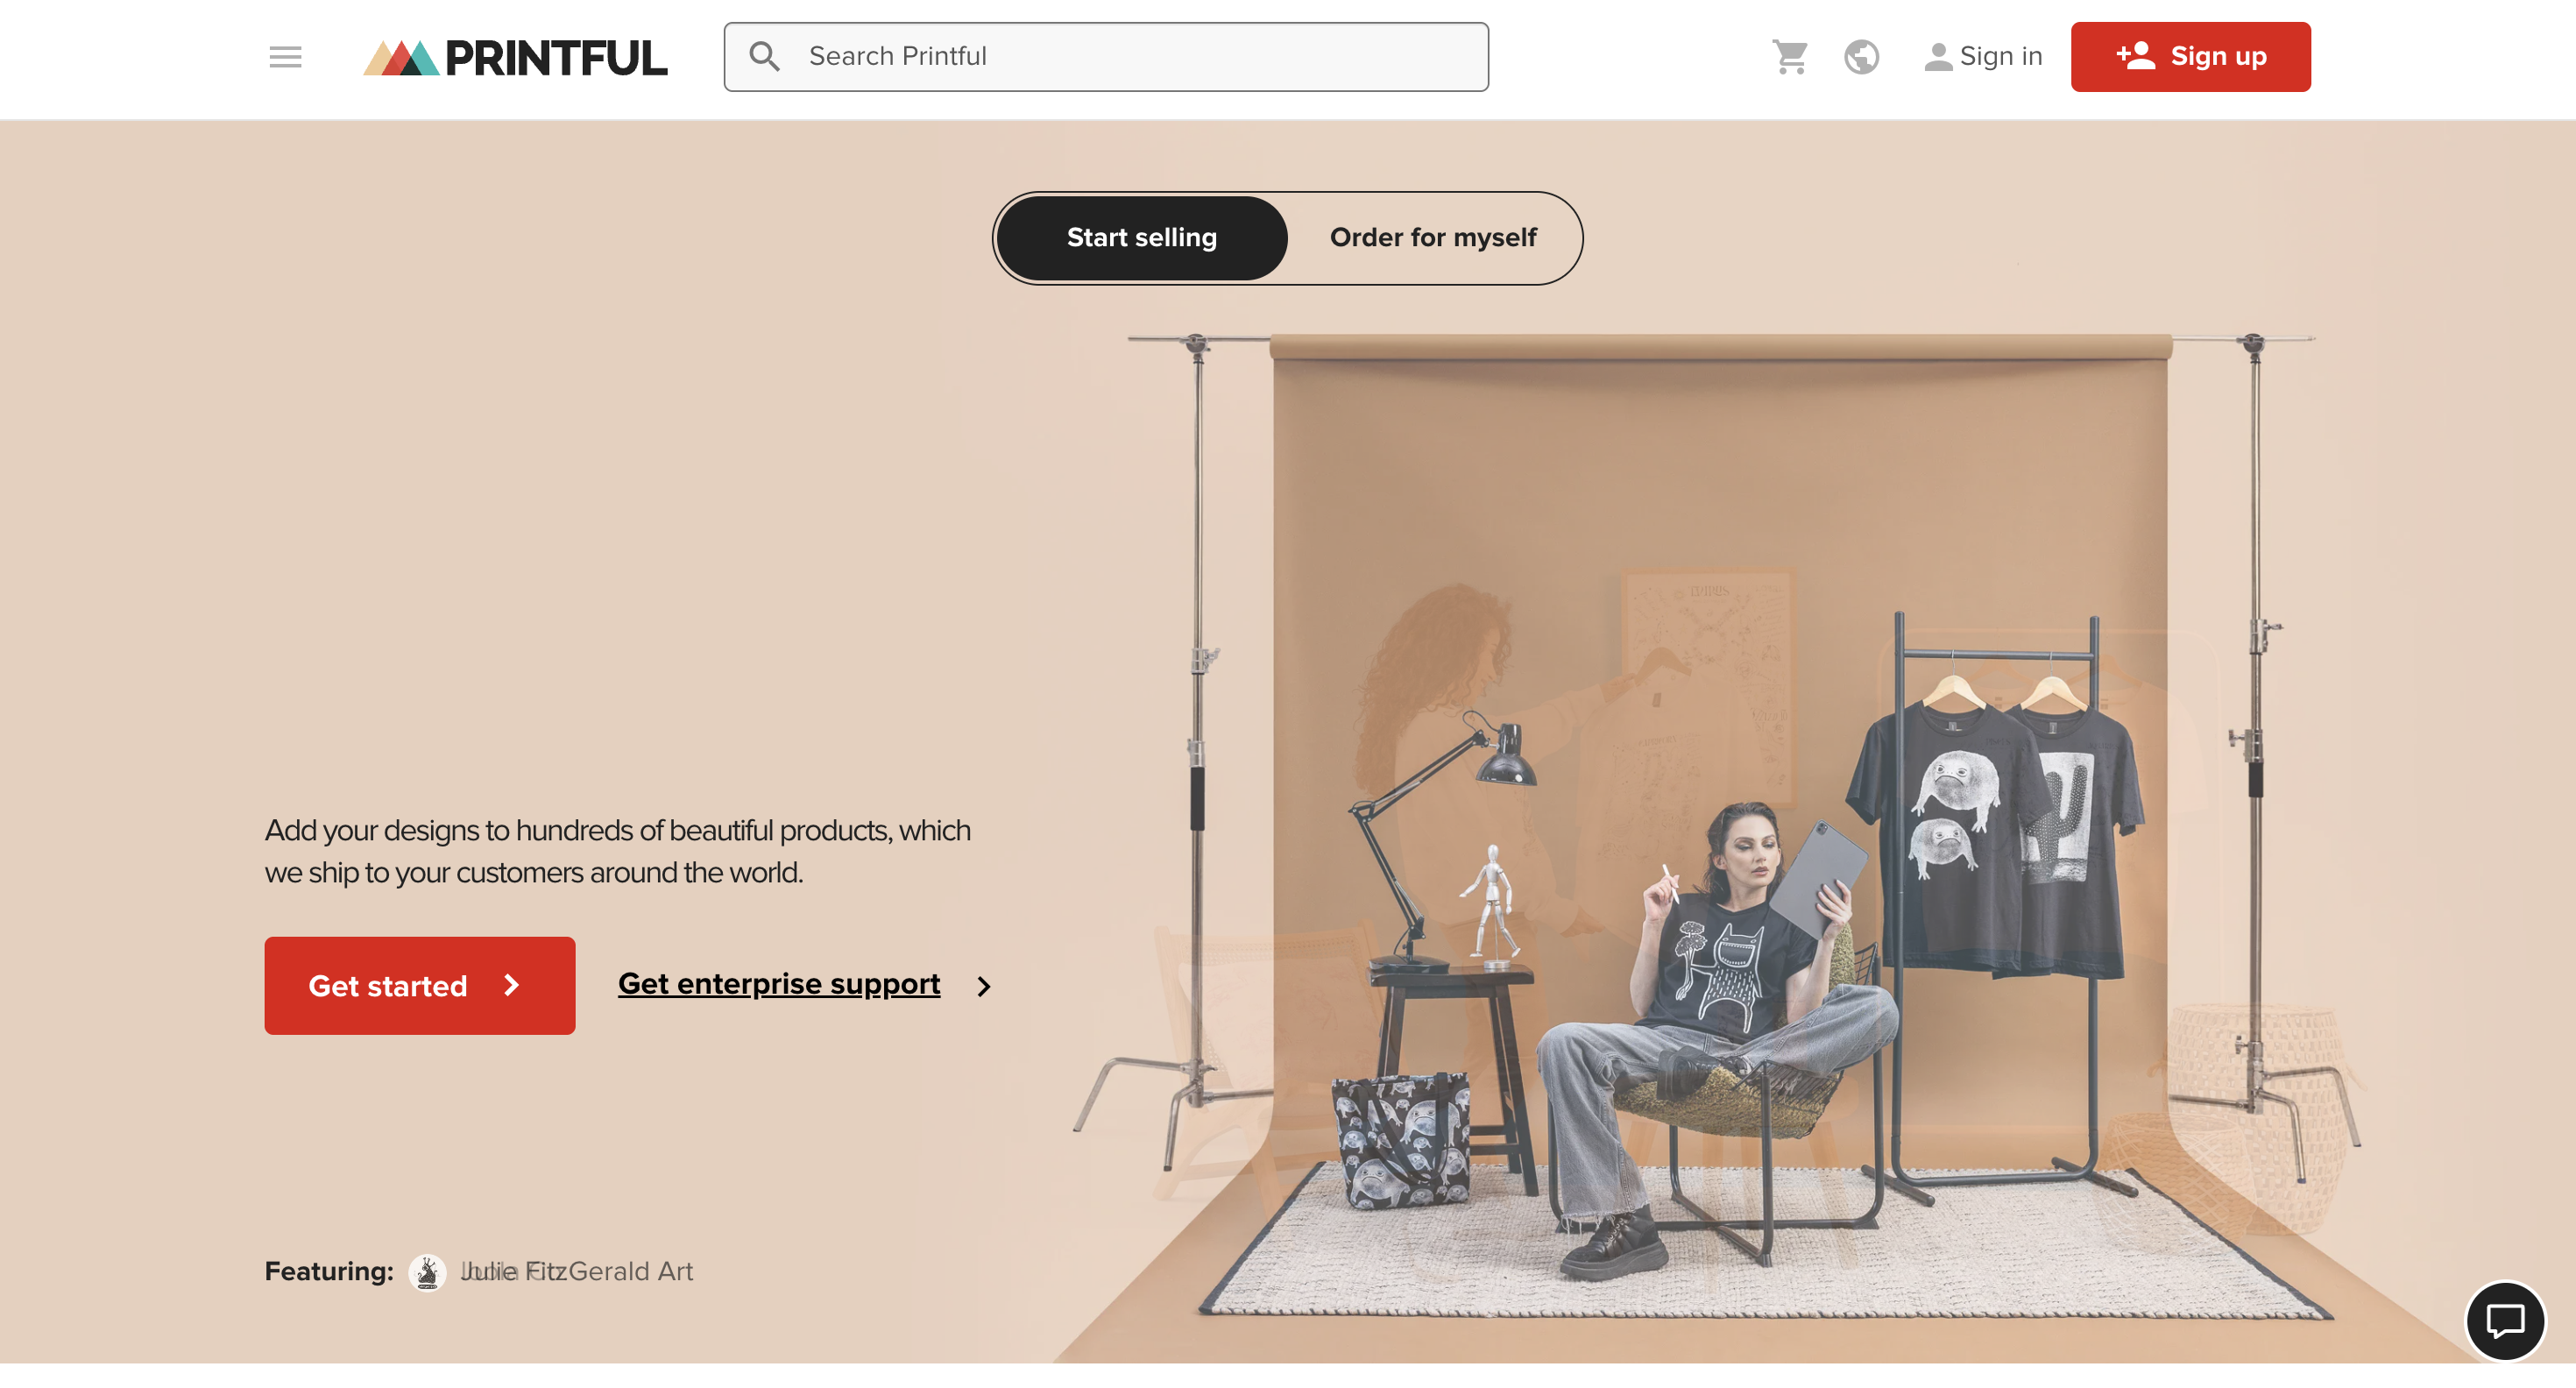Click the Sign in person icon

pyautogui.click(x=1938, y=57)
